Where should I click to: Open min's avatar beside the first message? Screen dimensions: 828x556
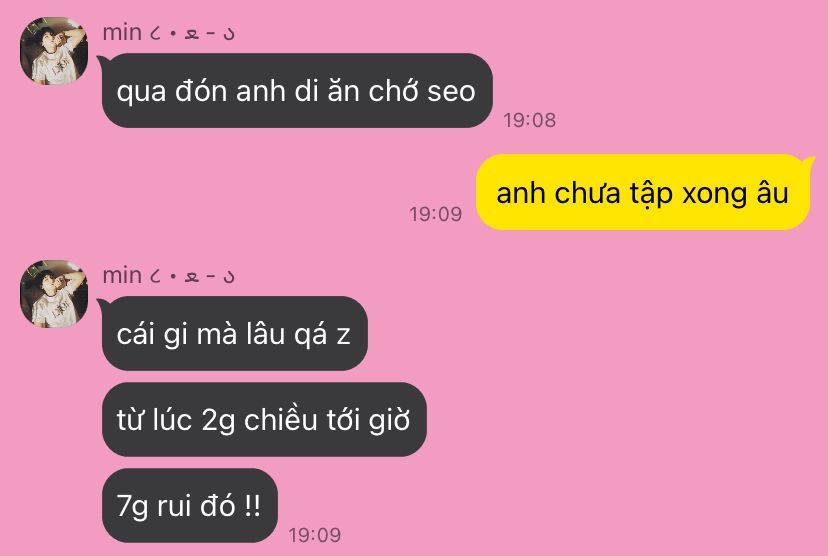tap(54, 51)
